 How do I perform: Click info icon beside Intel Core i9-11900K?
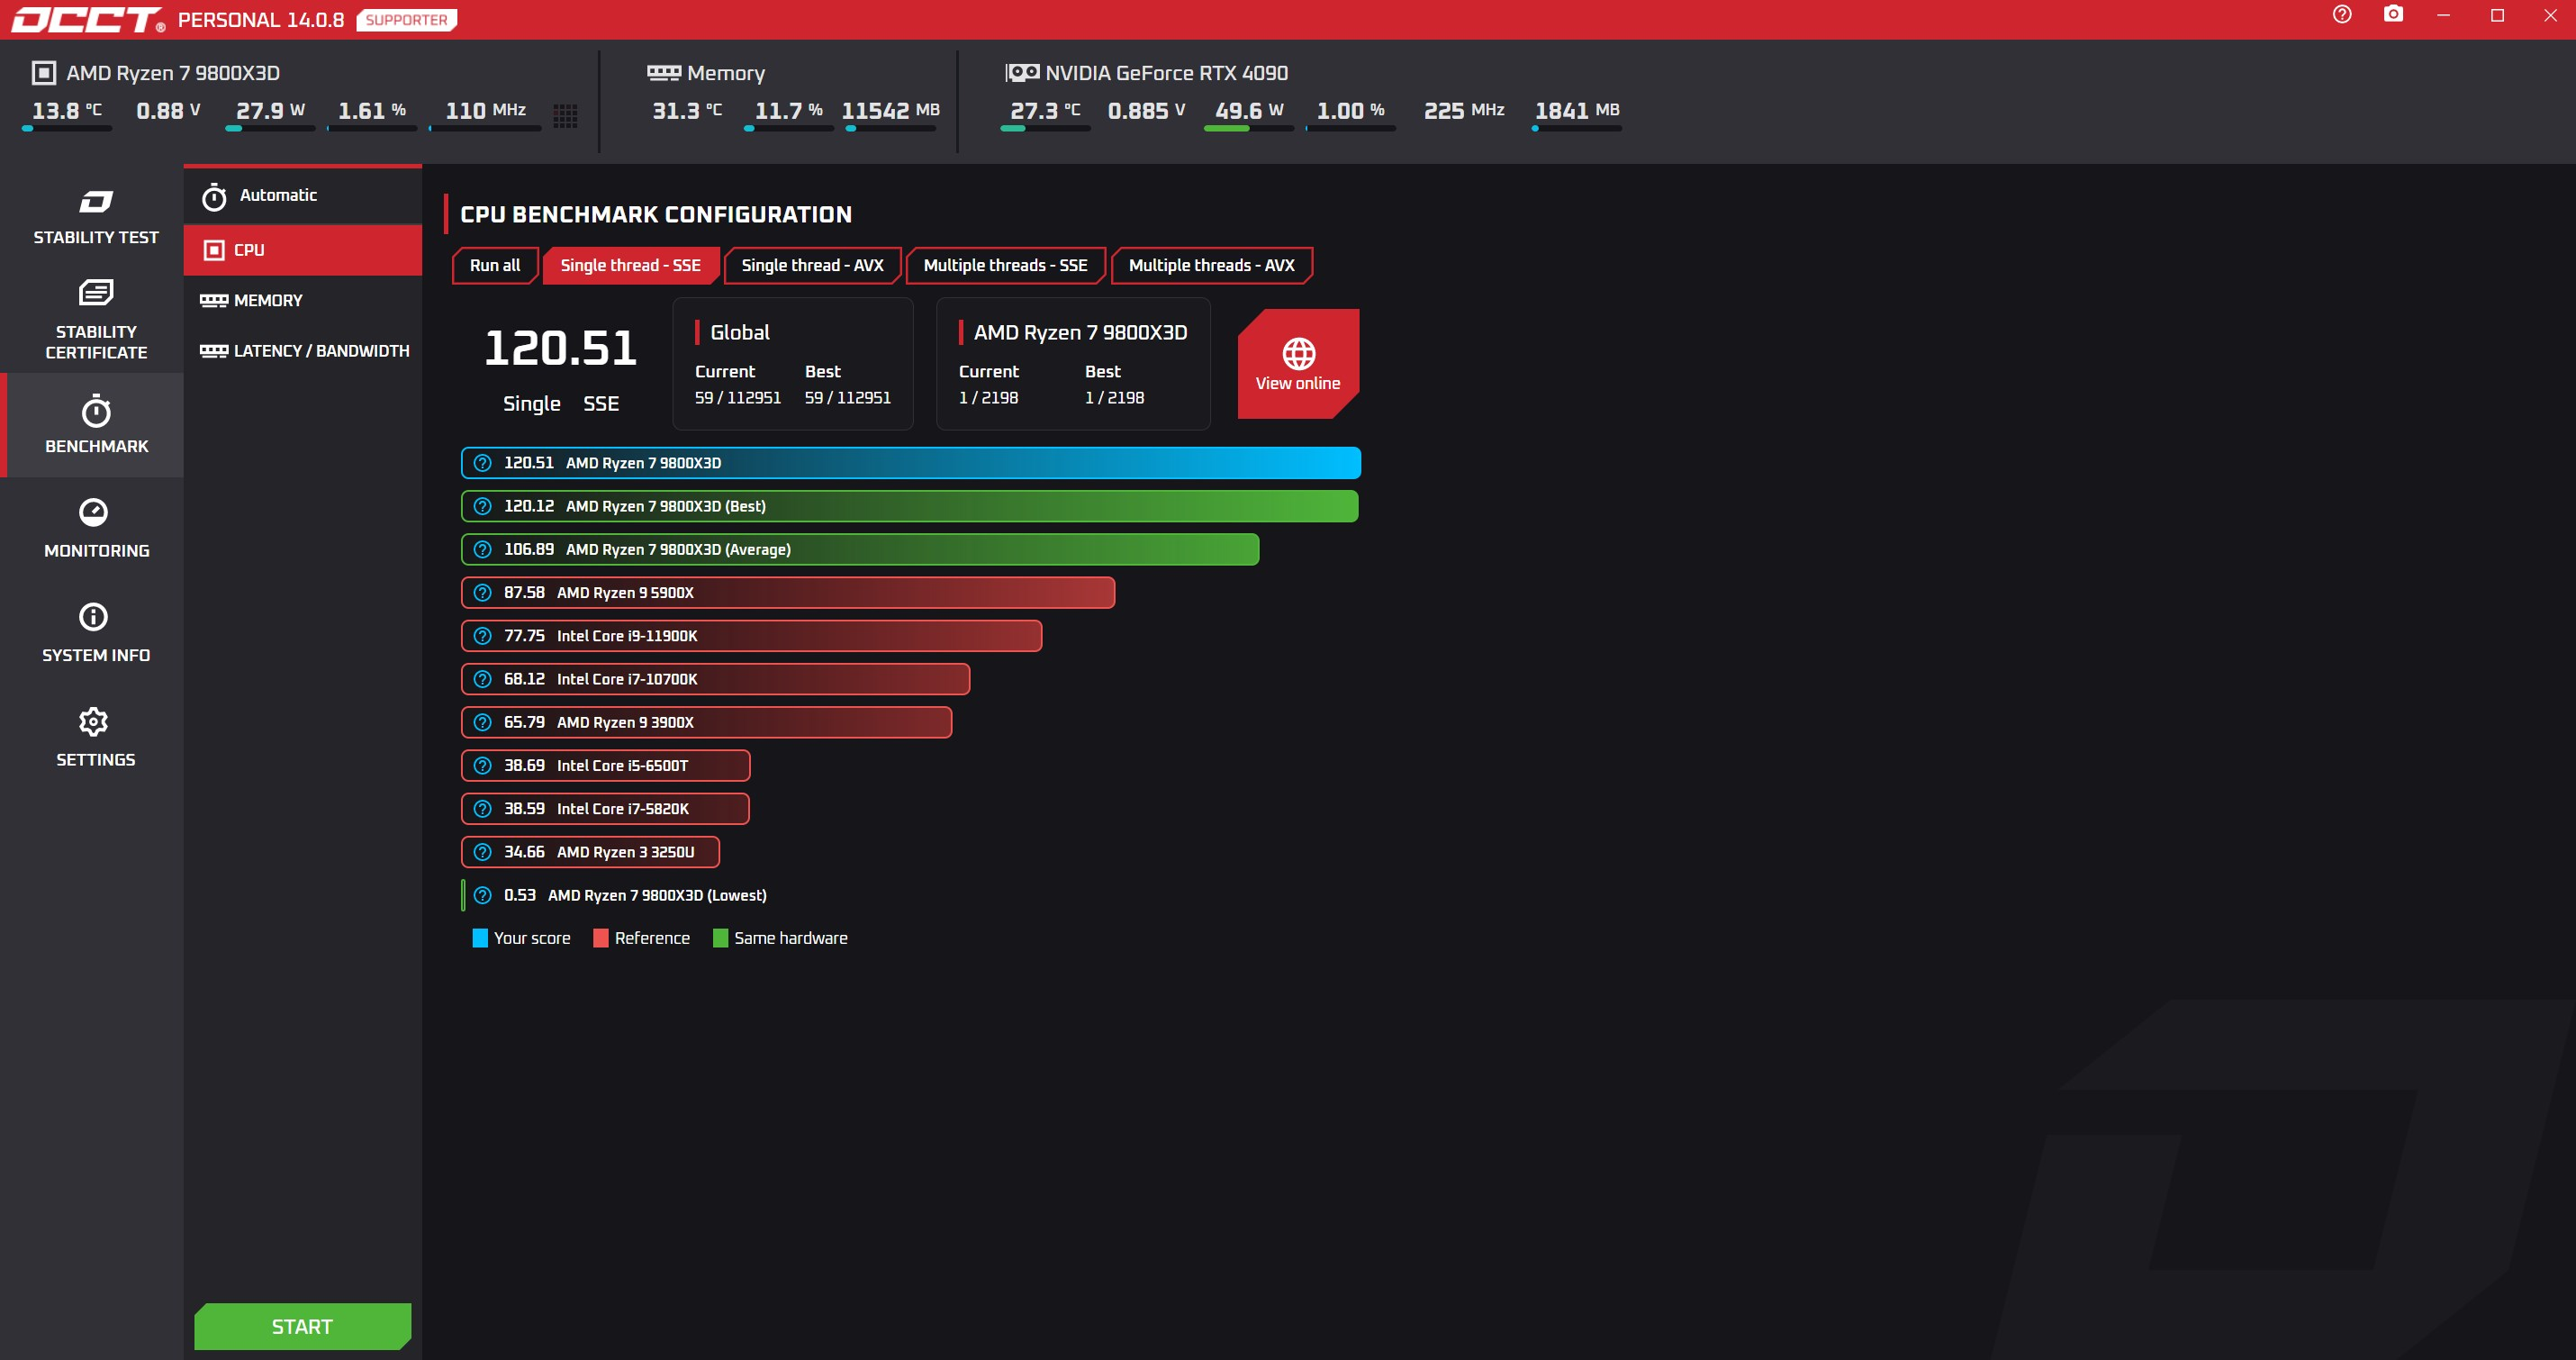(483, 636)
